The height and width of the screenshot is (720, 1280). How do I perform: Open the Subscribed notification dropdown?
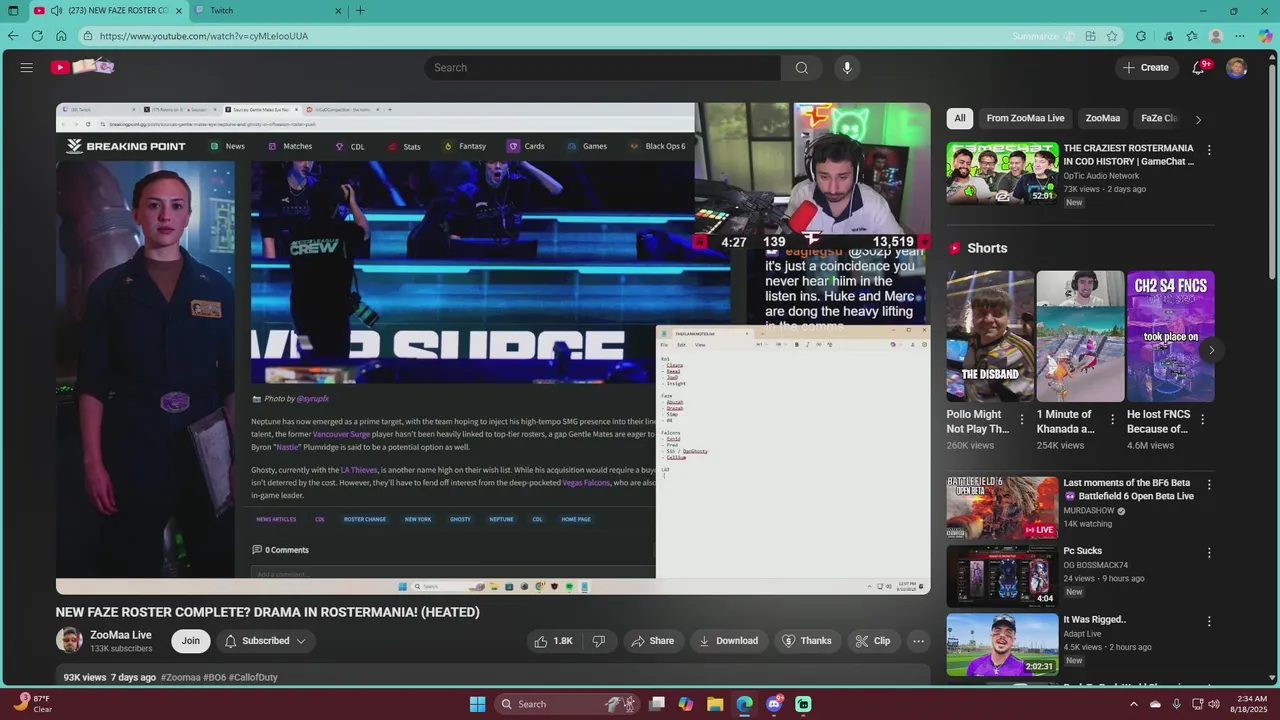point(265,641)
